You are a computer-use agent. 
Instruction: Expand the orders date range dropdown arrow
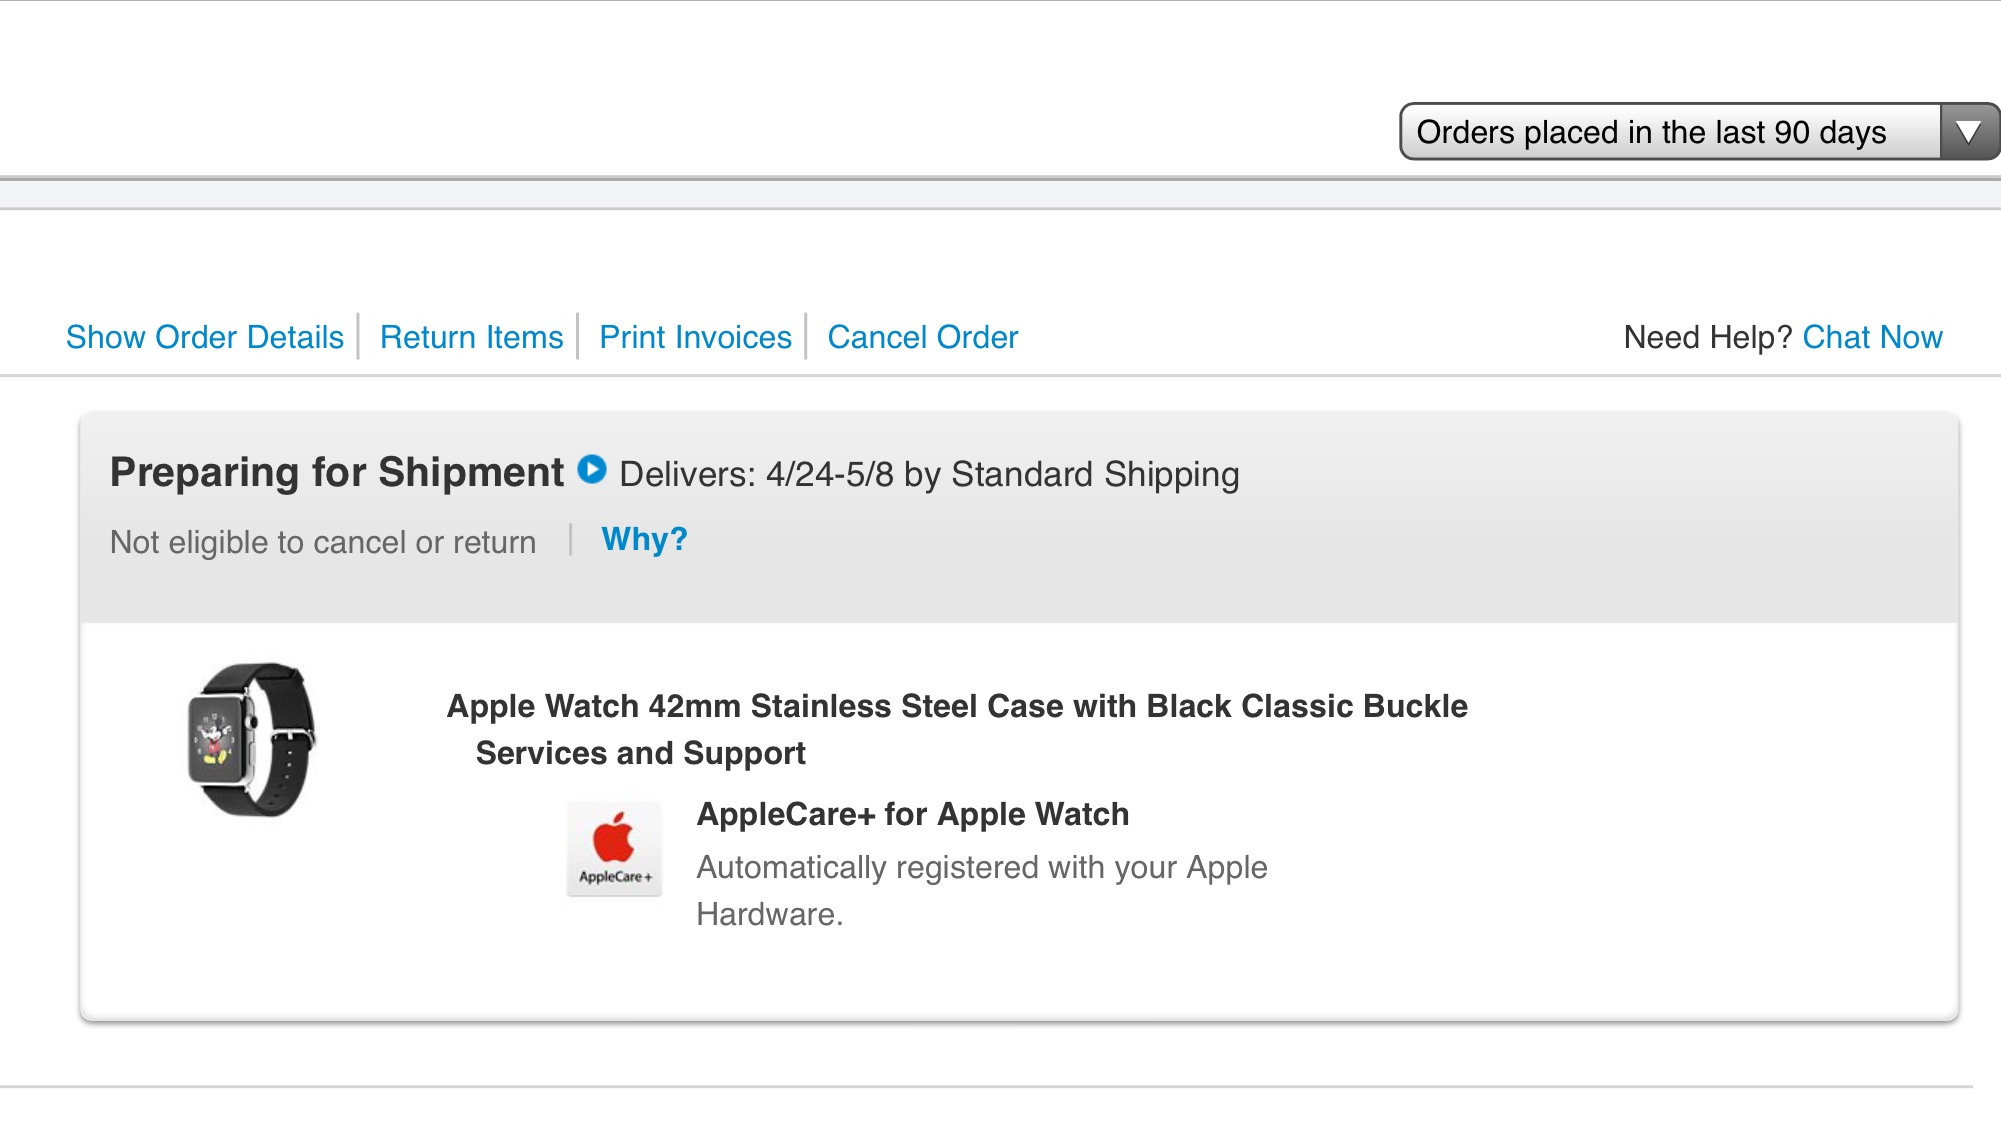point(1968,132)
